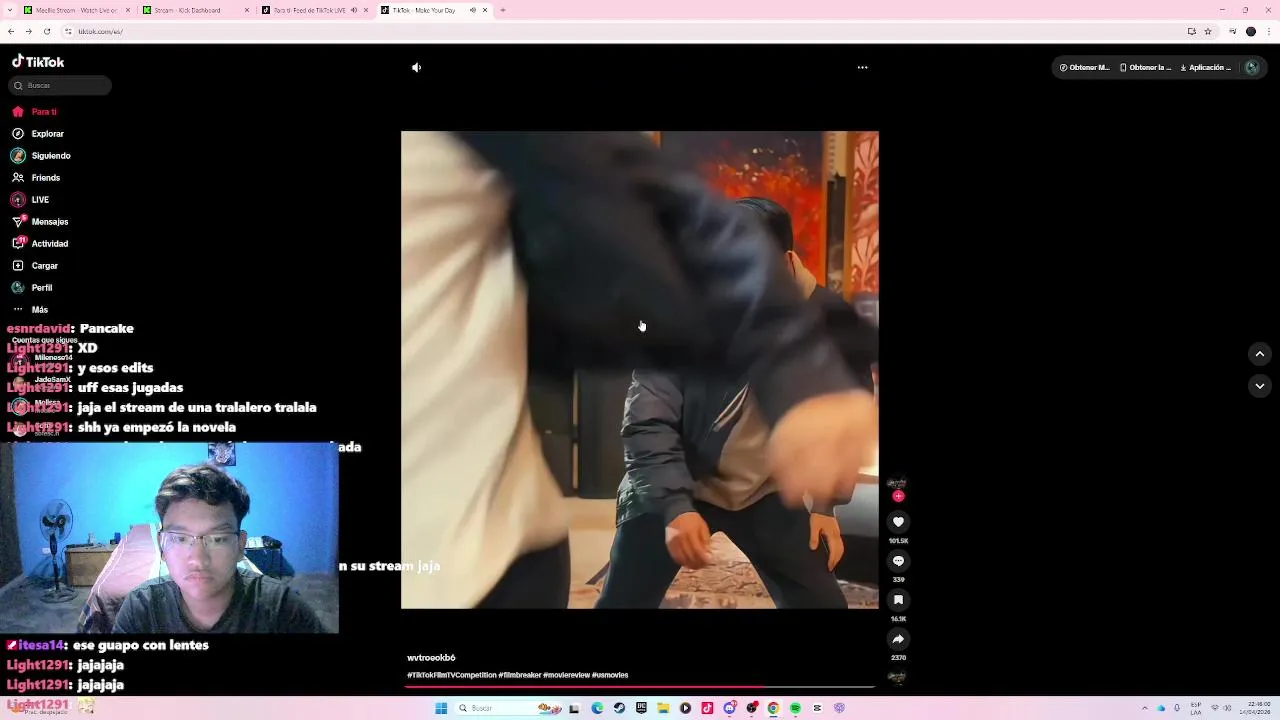This screenshot has width=1280, height=720.
Task: Click Cargar to upload a video
Action: pos(34,266)
